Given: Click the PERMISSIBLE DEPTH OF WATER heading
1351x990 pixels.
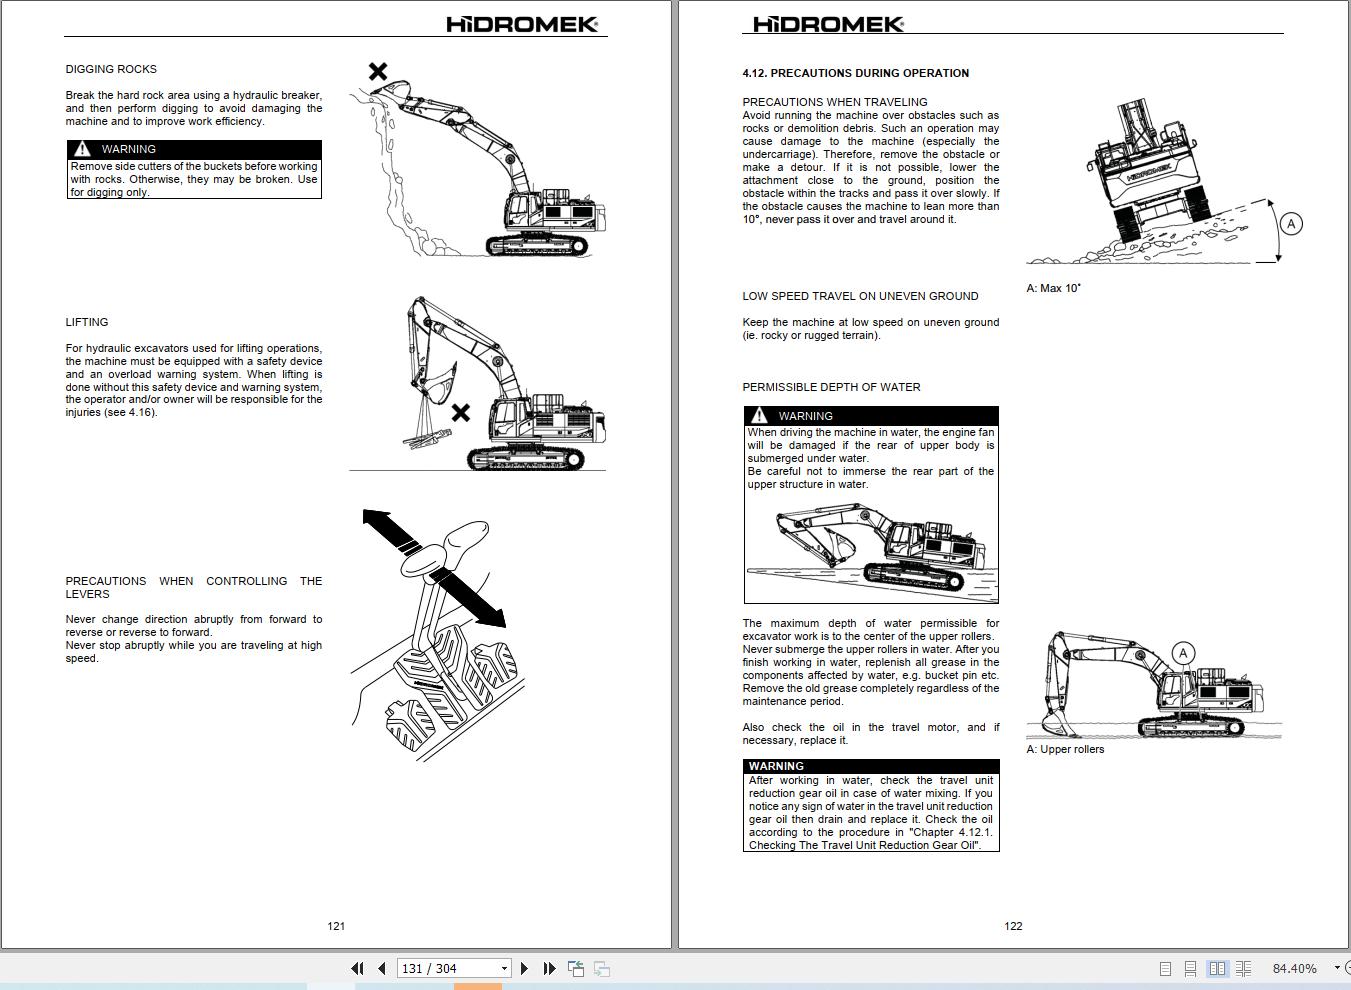Looking at the screenshot, I should tap(831, 387).
